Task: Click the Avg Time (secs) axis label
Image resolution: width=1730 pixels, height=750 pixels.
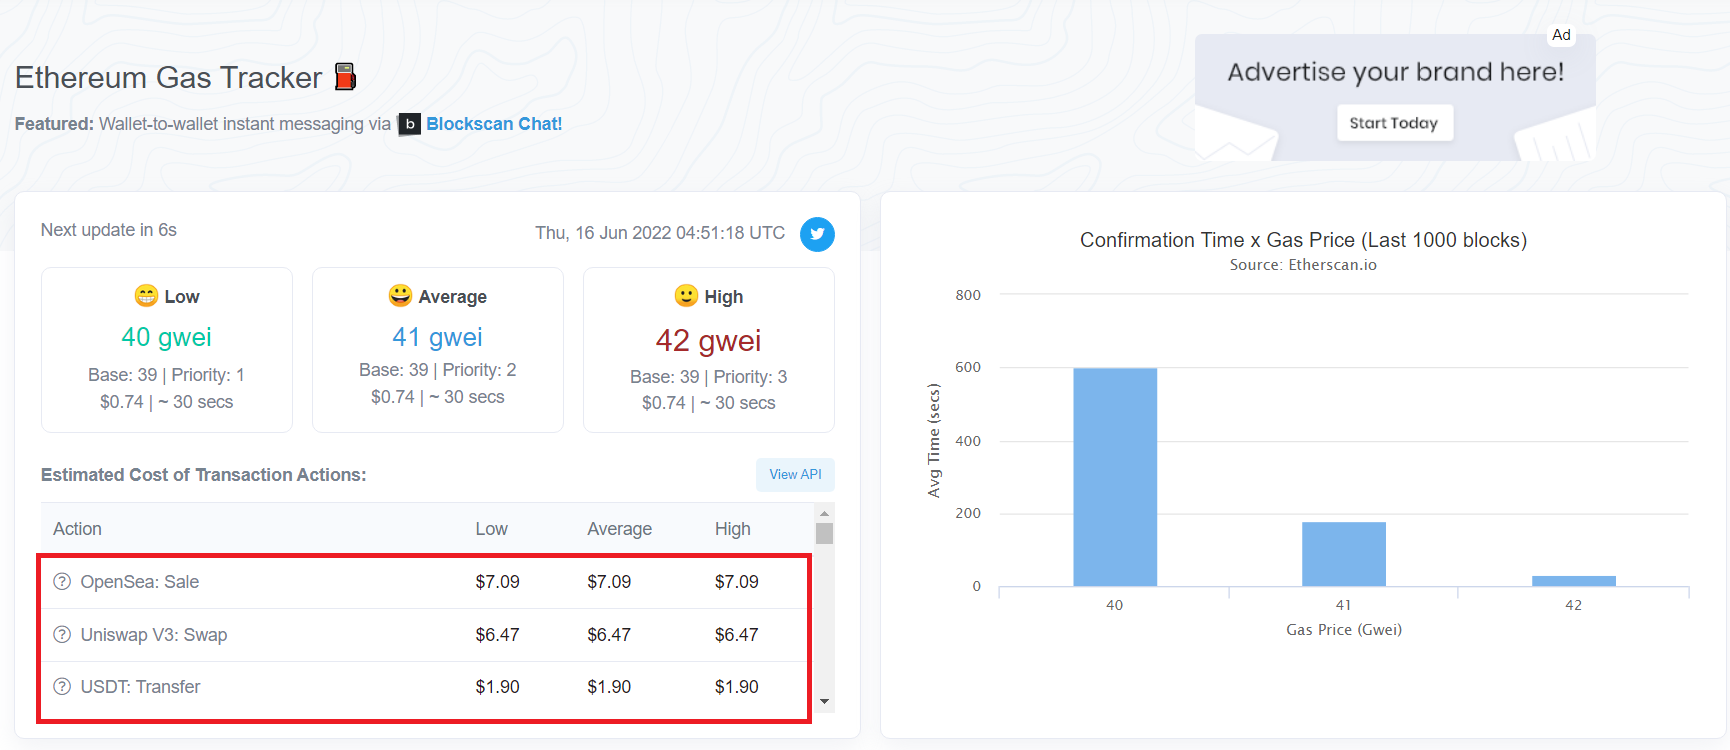Action: (x=934, y=441)
